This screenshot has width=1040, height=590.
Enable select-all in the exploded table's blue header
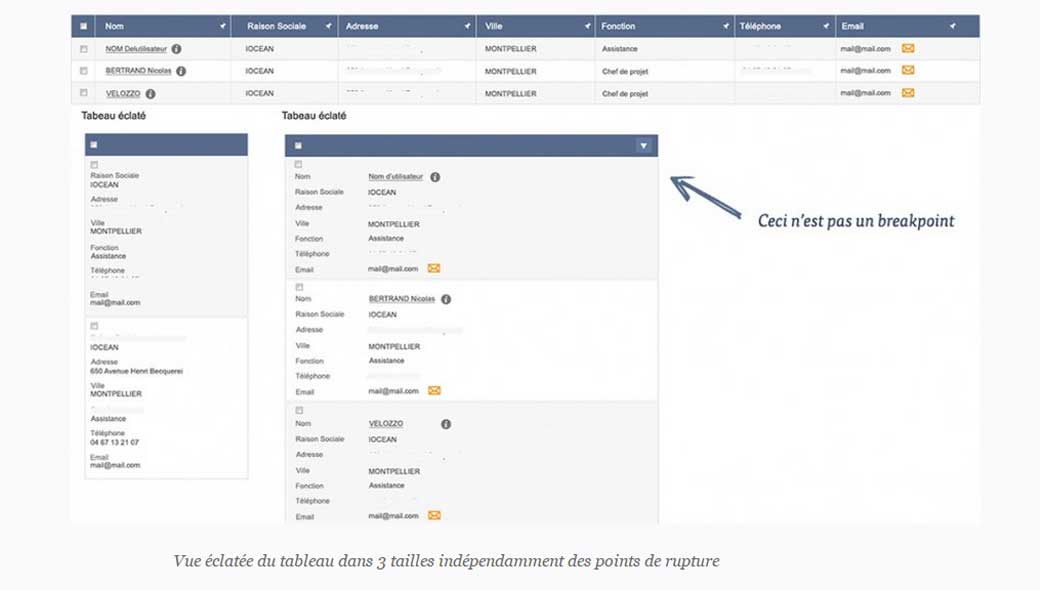coord(297,144)
